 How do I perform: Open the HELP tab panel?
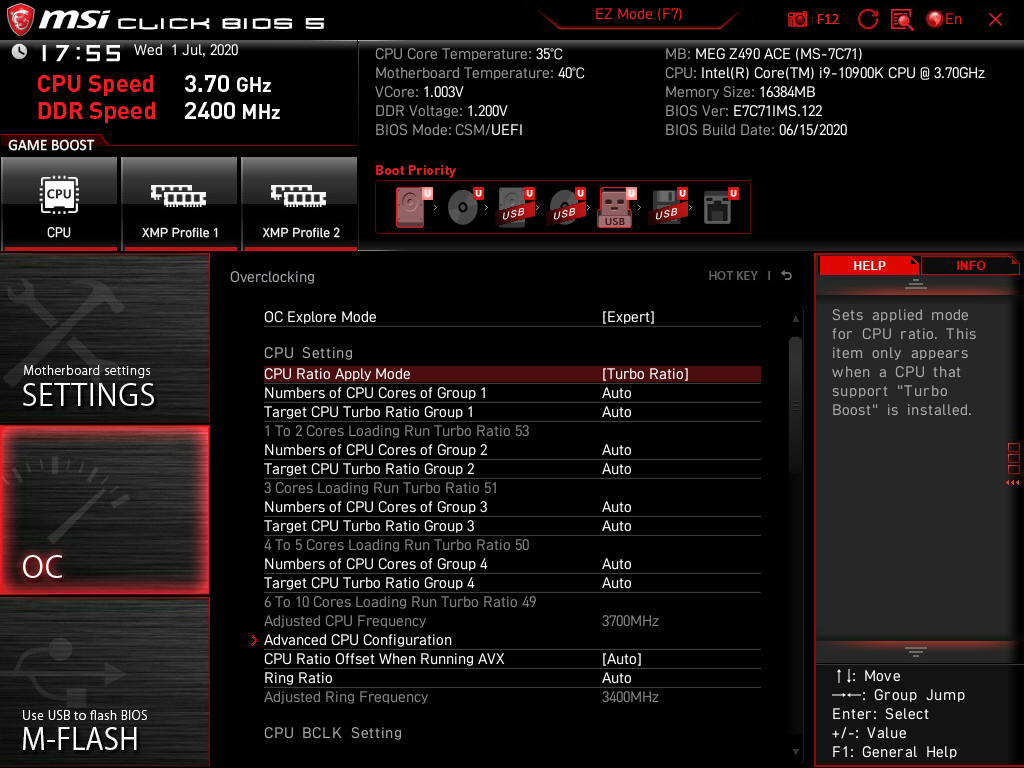point(868,265)
